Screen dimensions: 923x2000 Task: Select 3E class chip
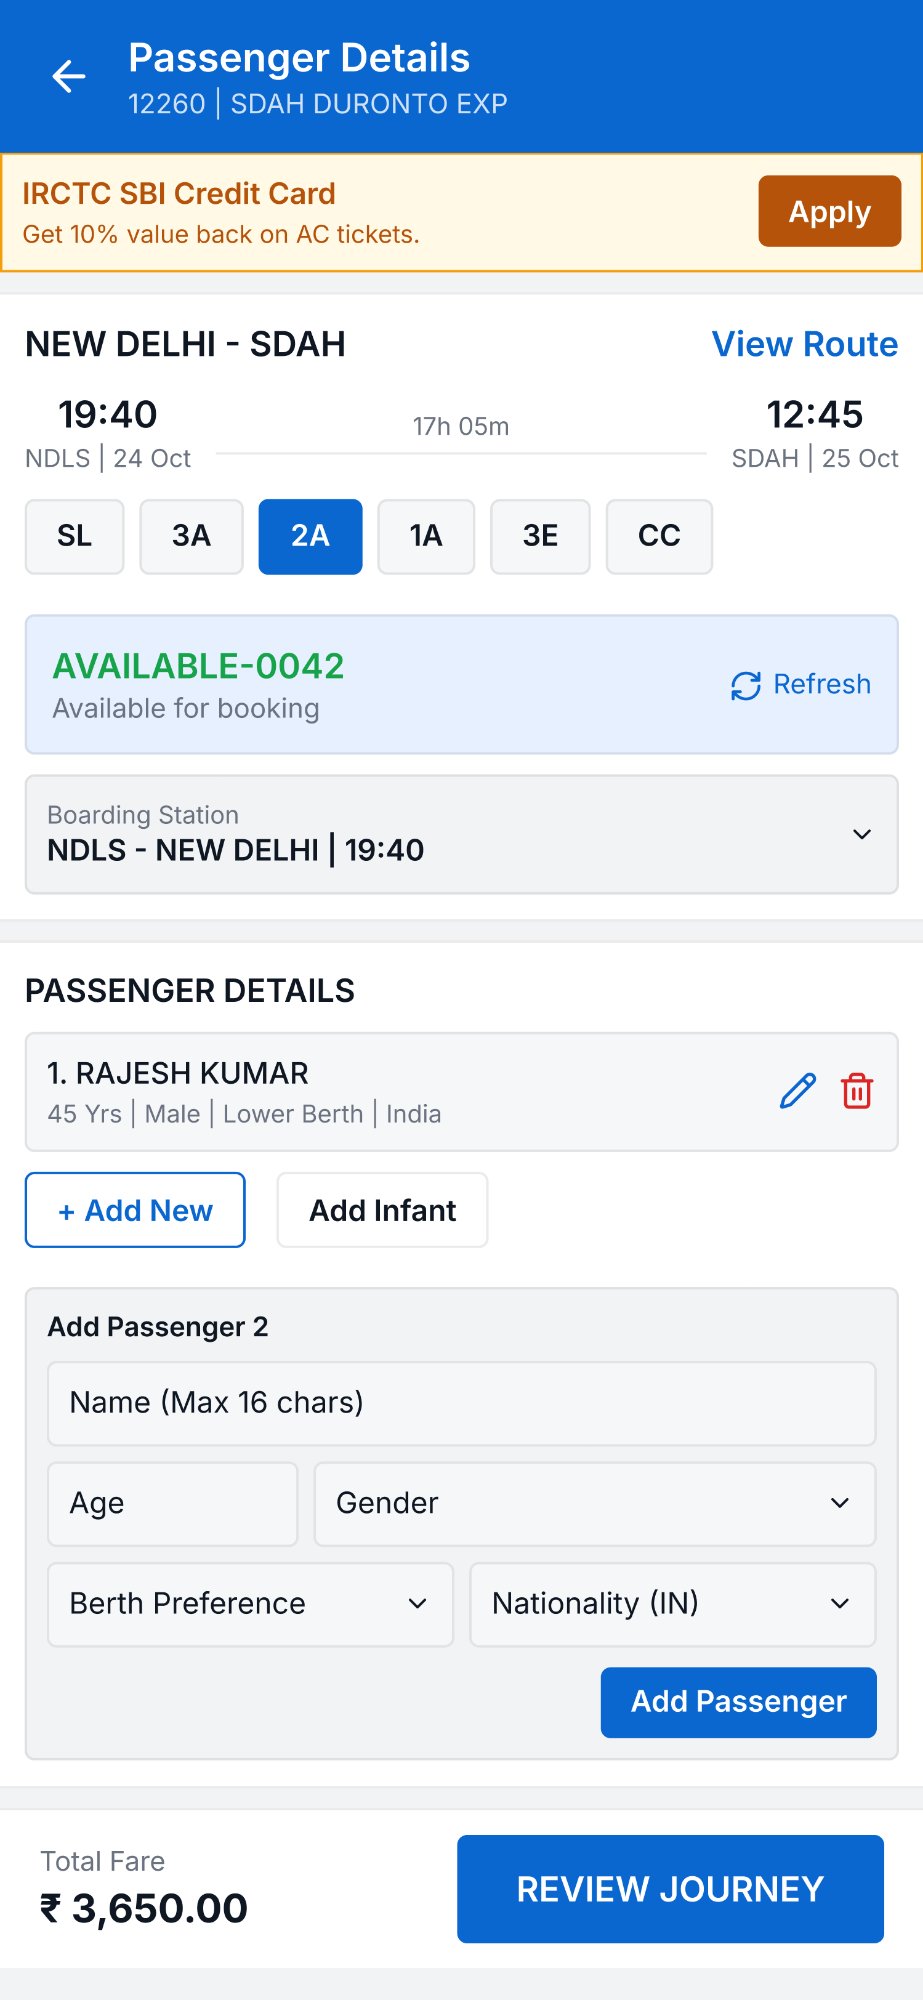(540, 536)
